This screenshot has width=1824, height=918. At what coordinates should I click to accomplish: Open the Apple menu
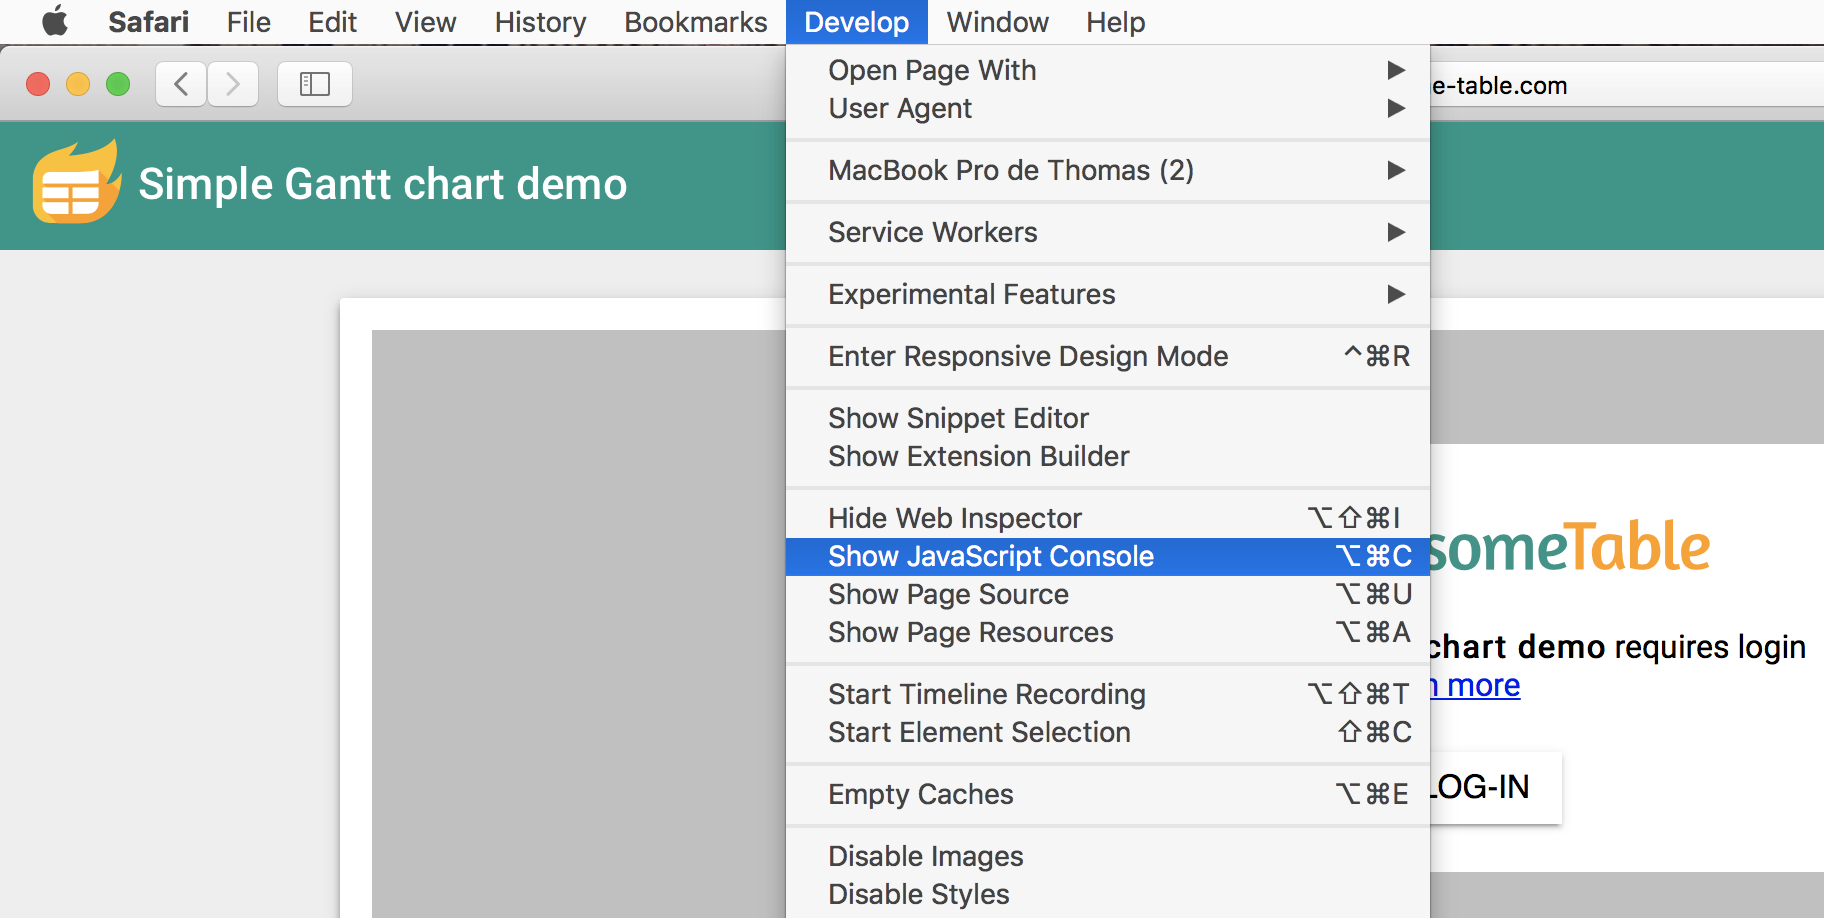point(55,21)
